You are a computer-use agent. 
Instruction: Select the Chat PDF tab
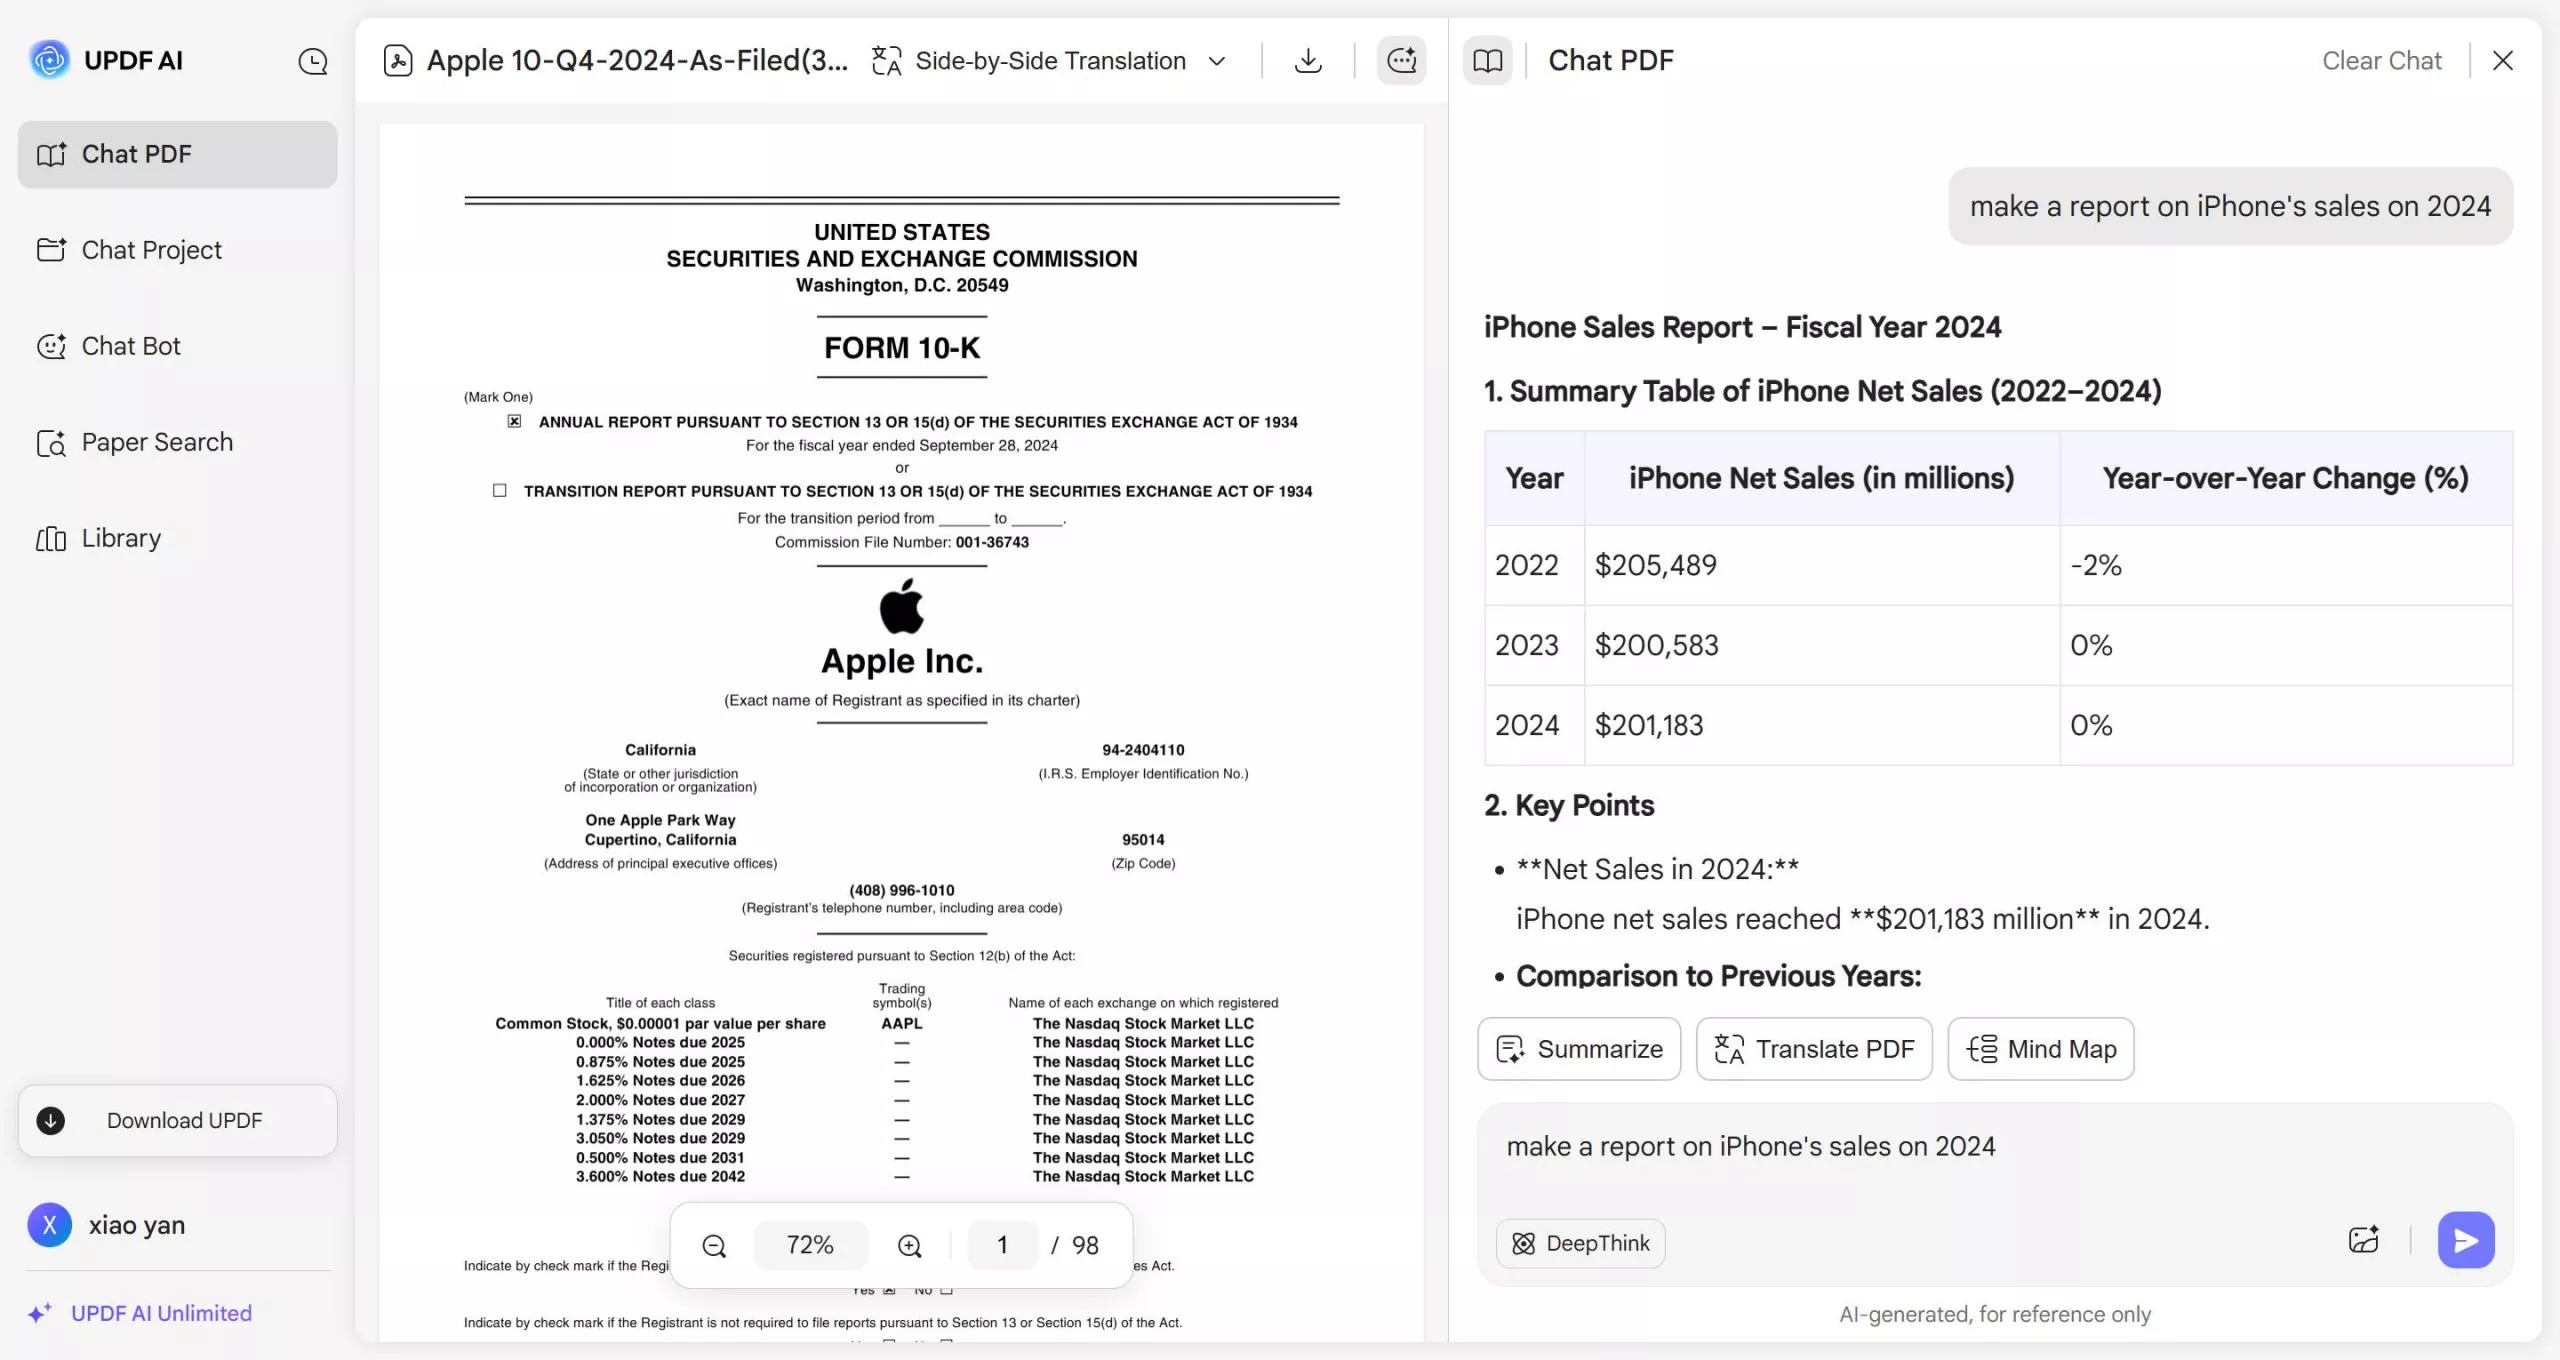[137, 153]
